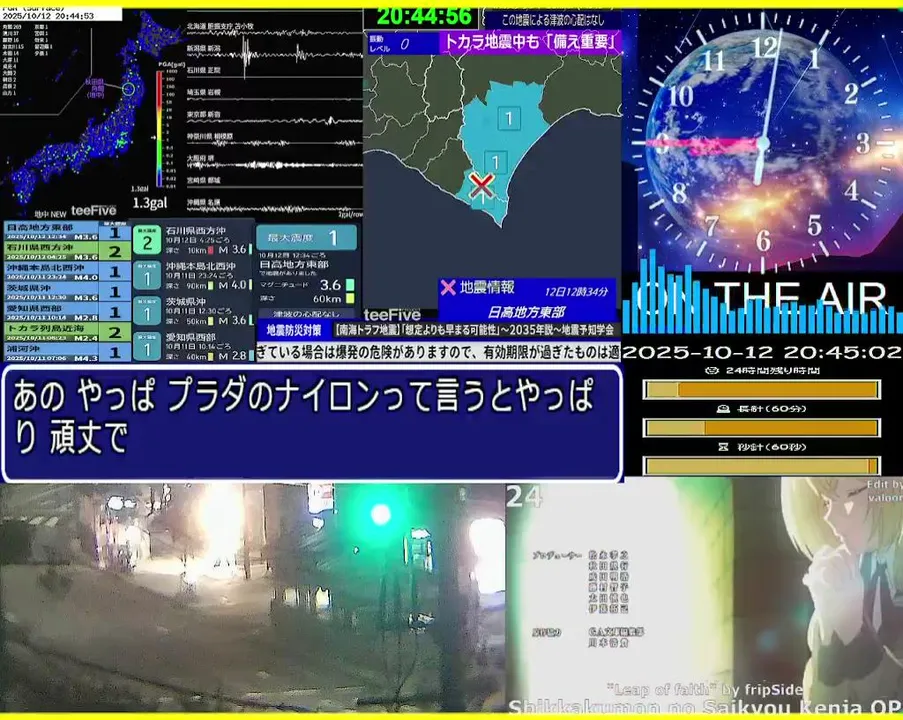Click teeFive logo under the Japan PGA map
Viewport: 903px width, 720px height.
tap(93, 211)
